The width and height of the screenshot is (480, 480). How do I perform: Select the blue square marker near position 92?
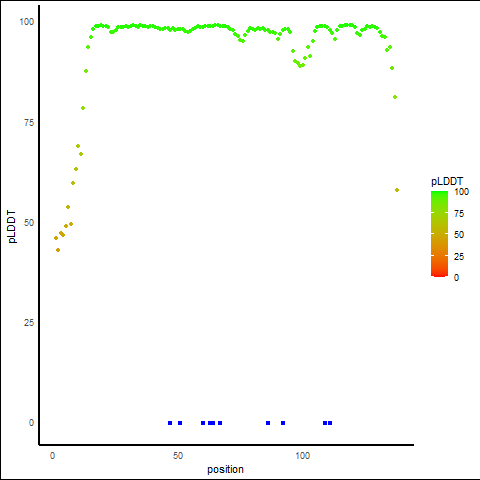(283, 423)
